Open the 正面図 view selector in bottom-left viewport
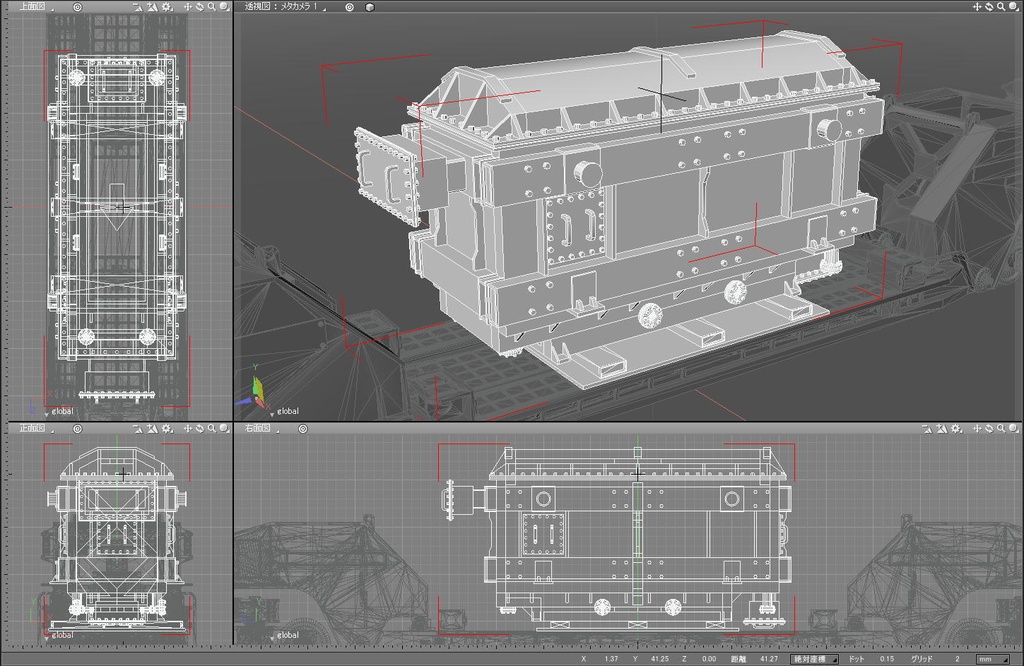 [x=36, y=428]
